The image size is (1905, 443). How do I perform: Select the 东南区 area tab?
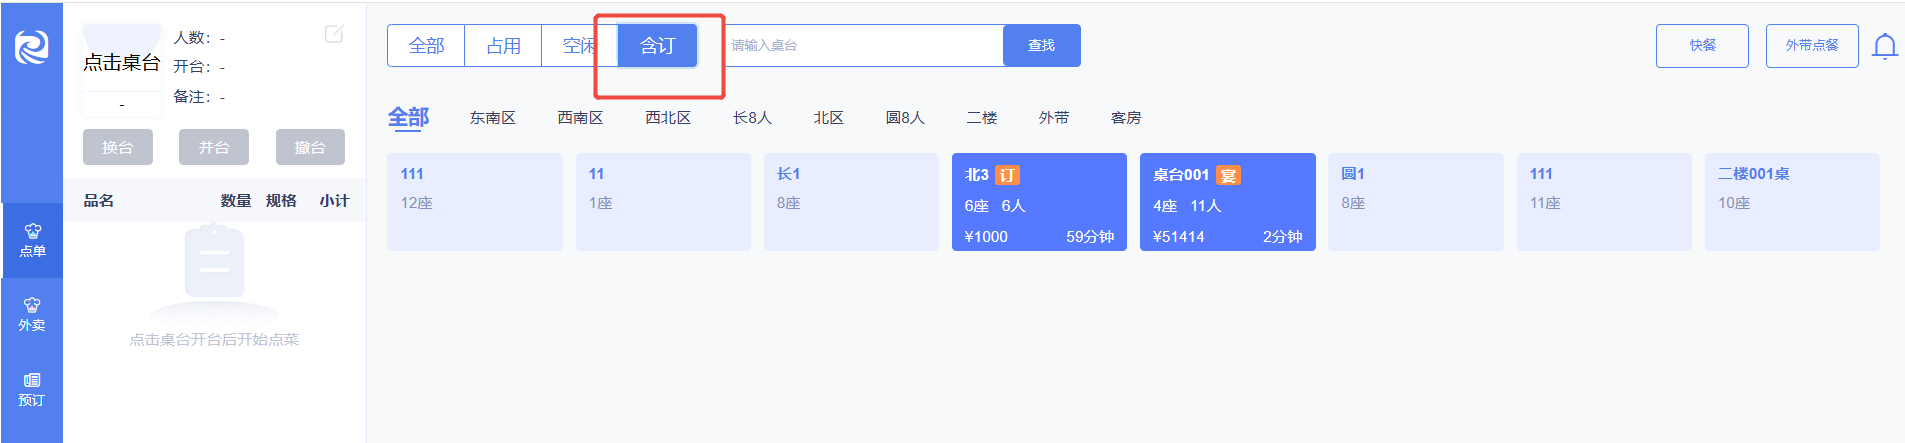[x=492, y=118]
